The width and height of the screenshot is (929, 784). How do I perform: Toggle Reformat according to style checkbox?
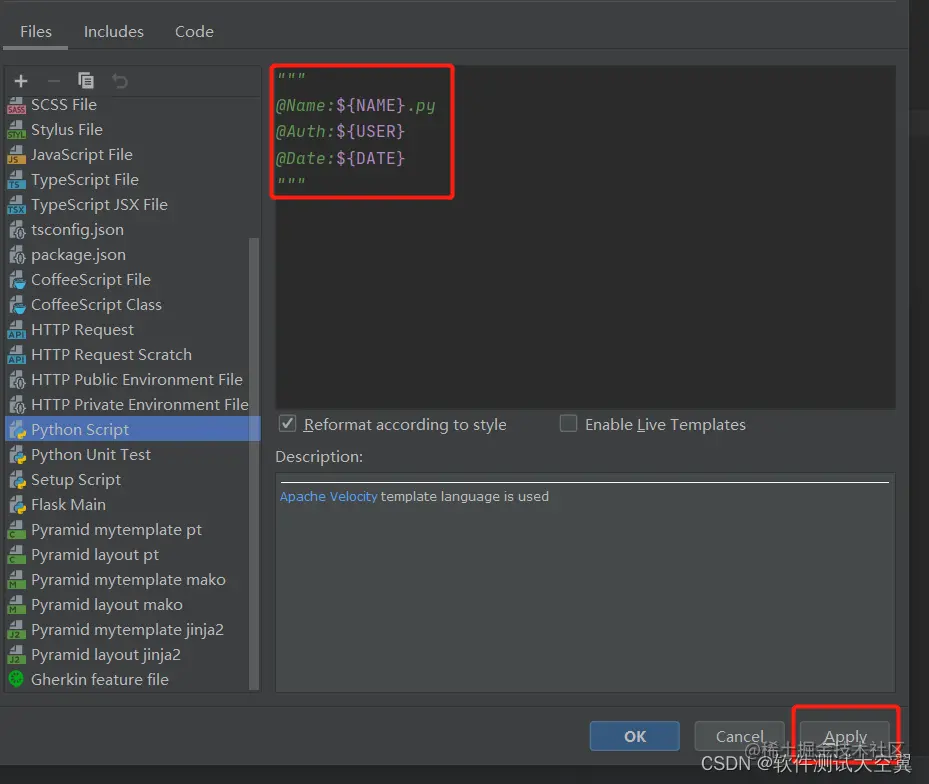(287, 424)
